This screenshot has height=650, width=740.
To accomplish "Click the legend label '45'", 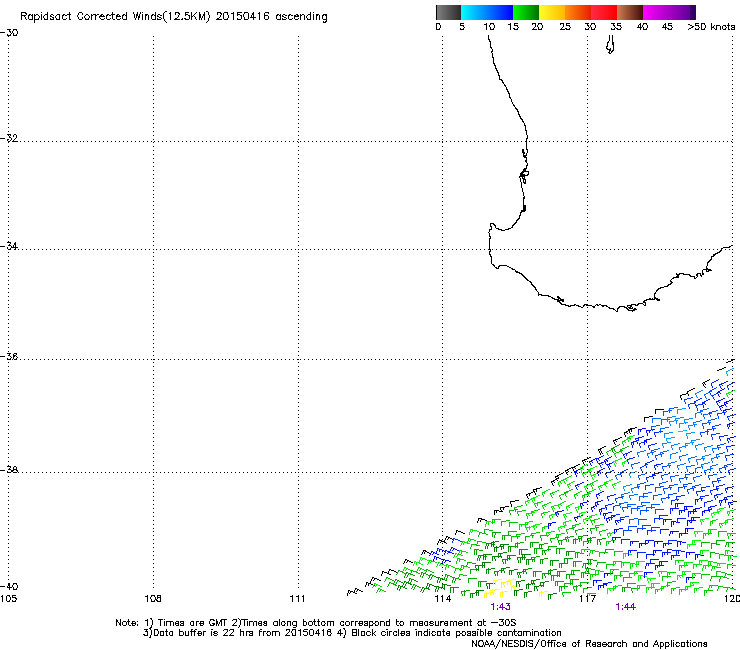I will point(667,27).
